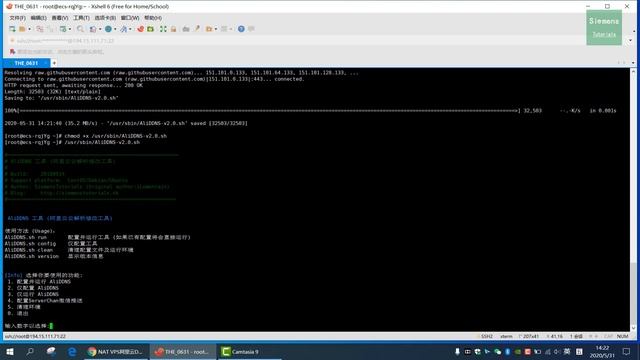
Task: Click the ssh address bar field
Action: pos(318,41)
